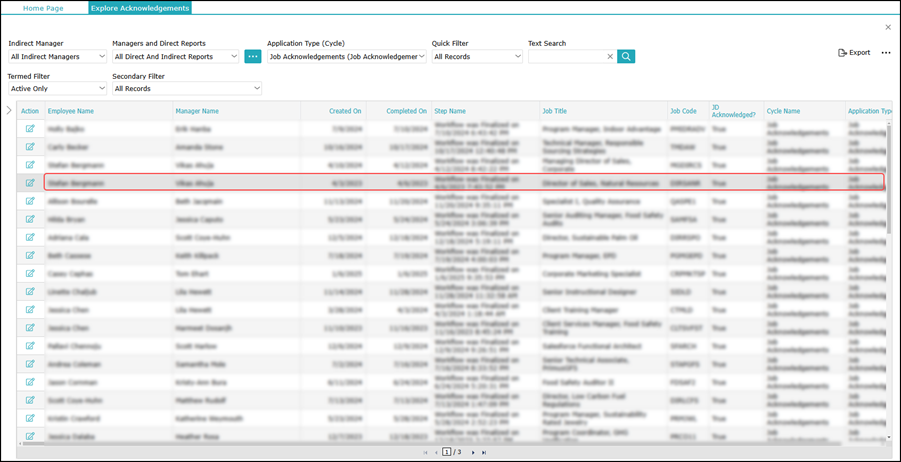Viewport: 901px width, 462px height.
Task: Jump to the last page of results
Action: click(x=485, y=452)
